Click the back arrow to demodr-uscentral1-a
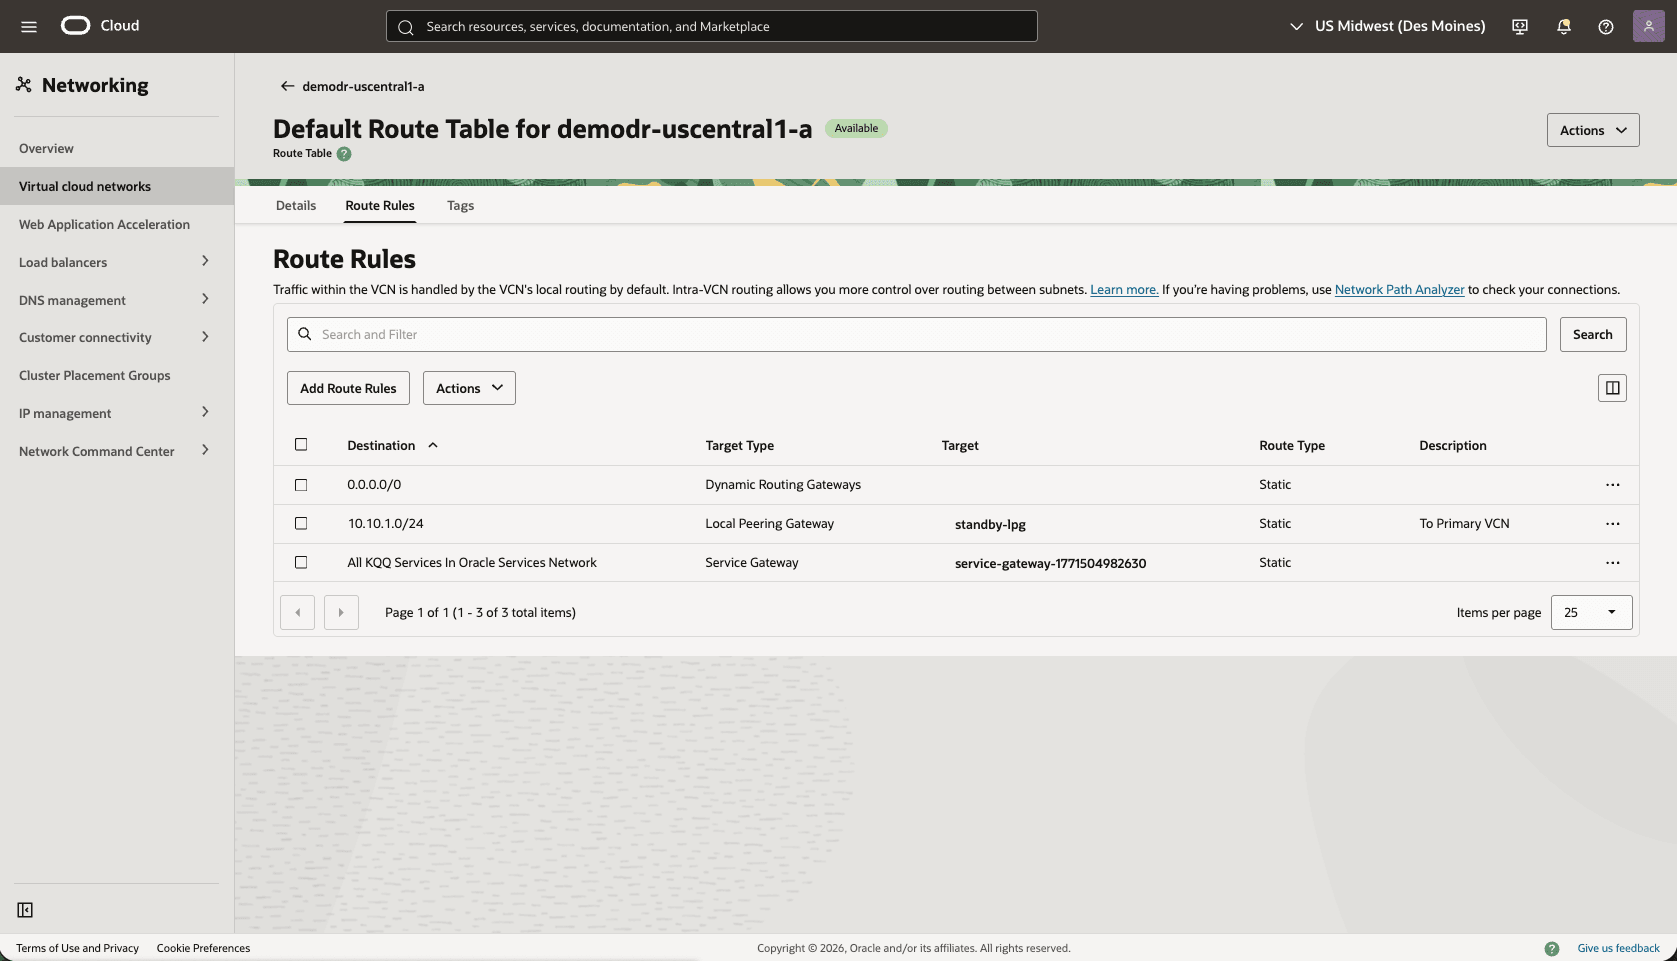Image resolution: width=1677 pixels, height=961 pixels. coord(286,86)
